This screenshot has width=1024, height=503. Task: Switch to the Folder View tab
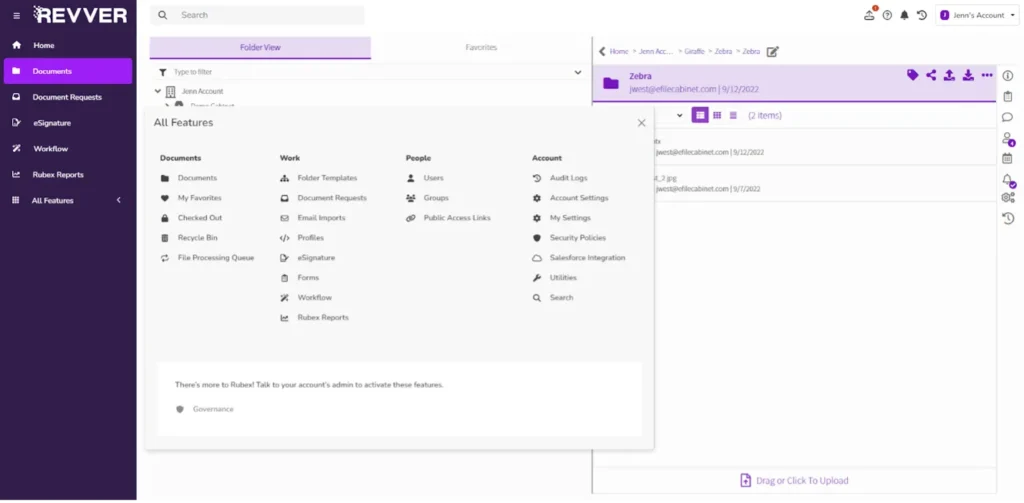tap(260, 48)
